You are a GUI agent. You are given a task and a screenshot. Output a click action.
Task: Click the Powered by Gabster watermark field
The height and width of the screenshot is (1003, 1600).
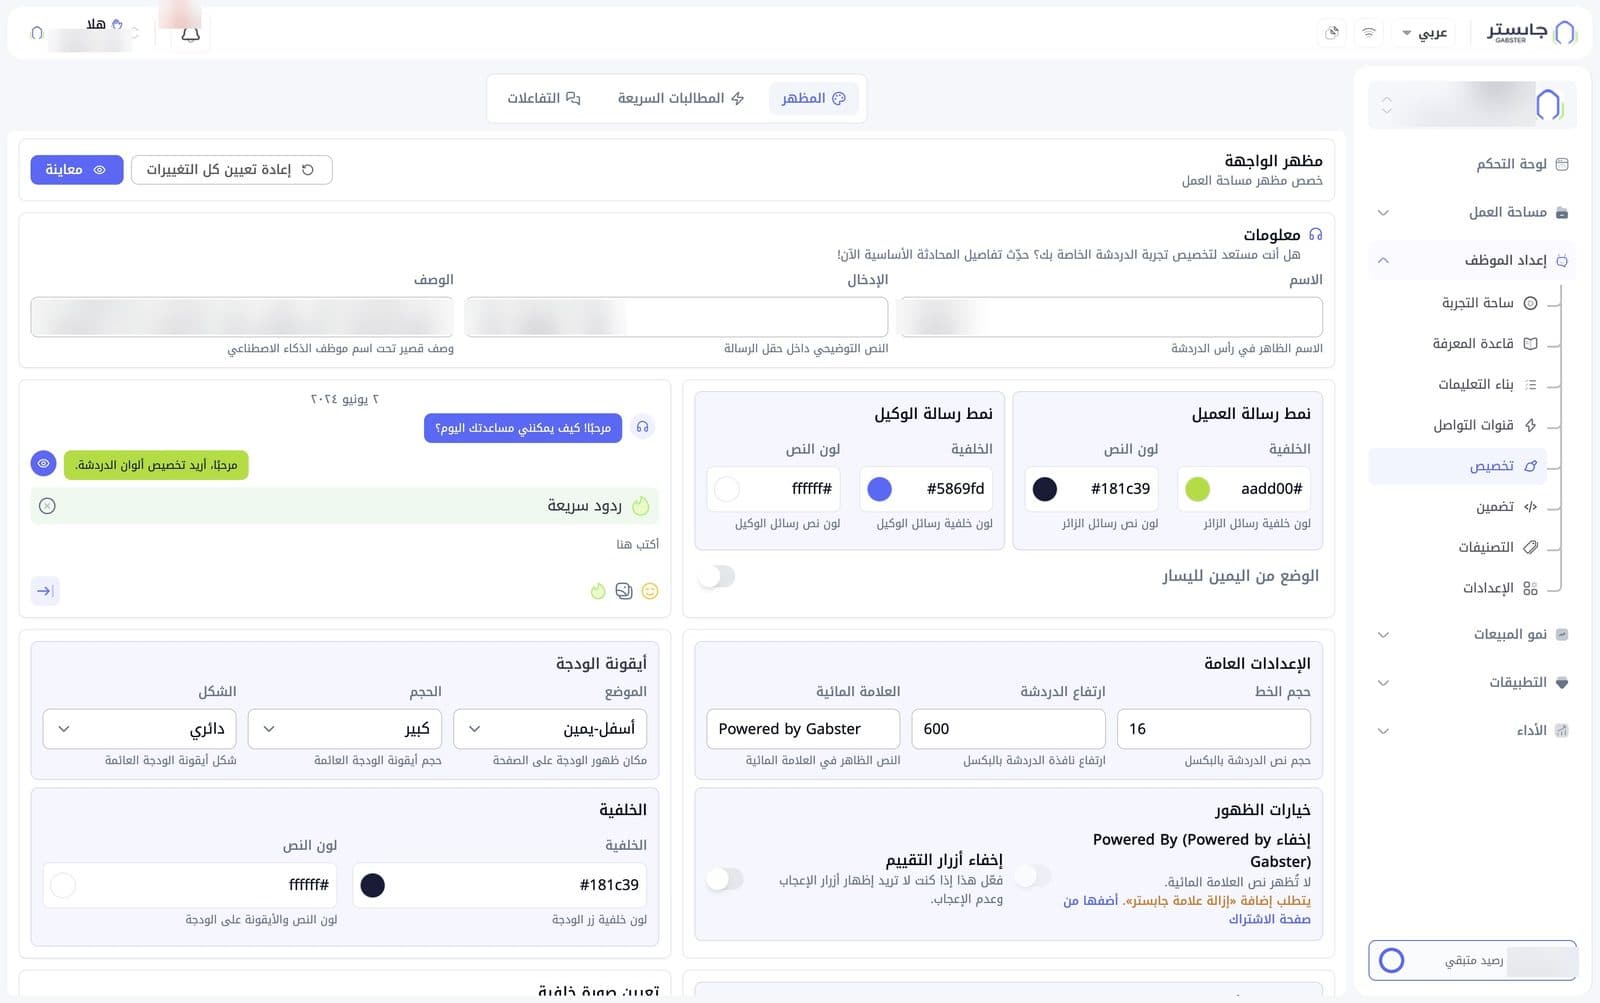803,729
